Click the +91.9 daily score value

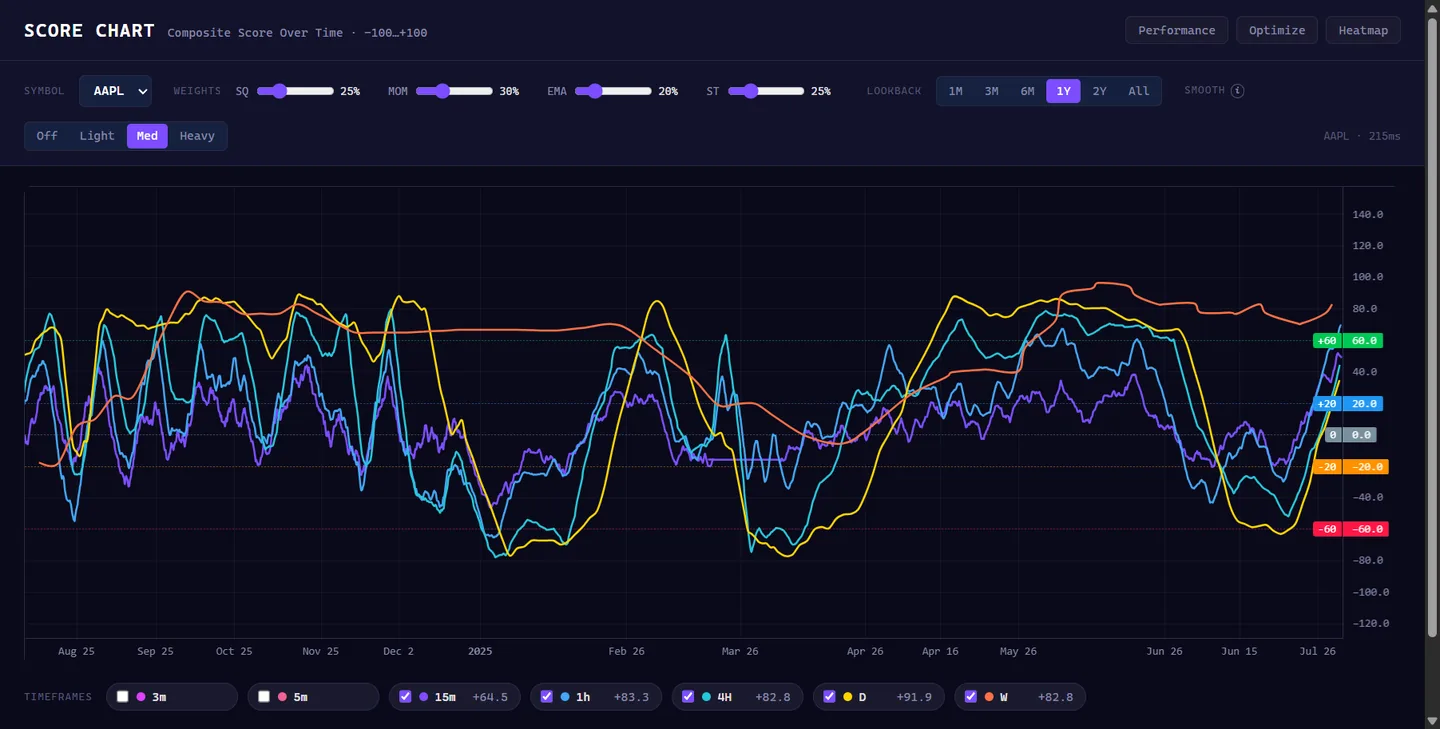pos(914,697)
